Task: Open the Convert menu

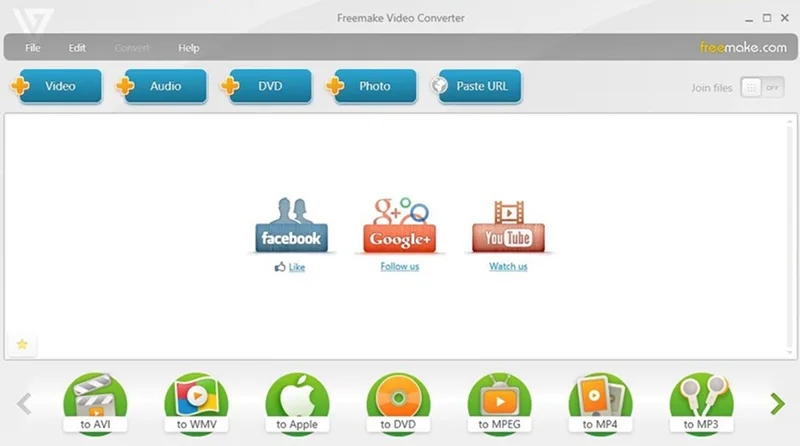Action: tap(132, 48)
